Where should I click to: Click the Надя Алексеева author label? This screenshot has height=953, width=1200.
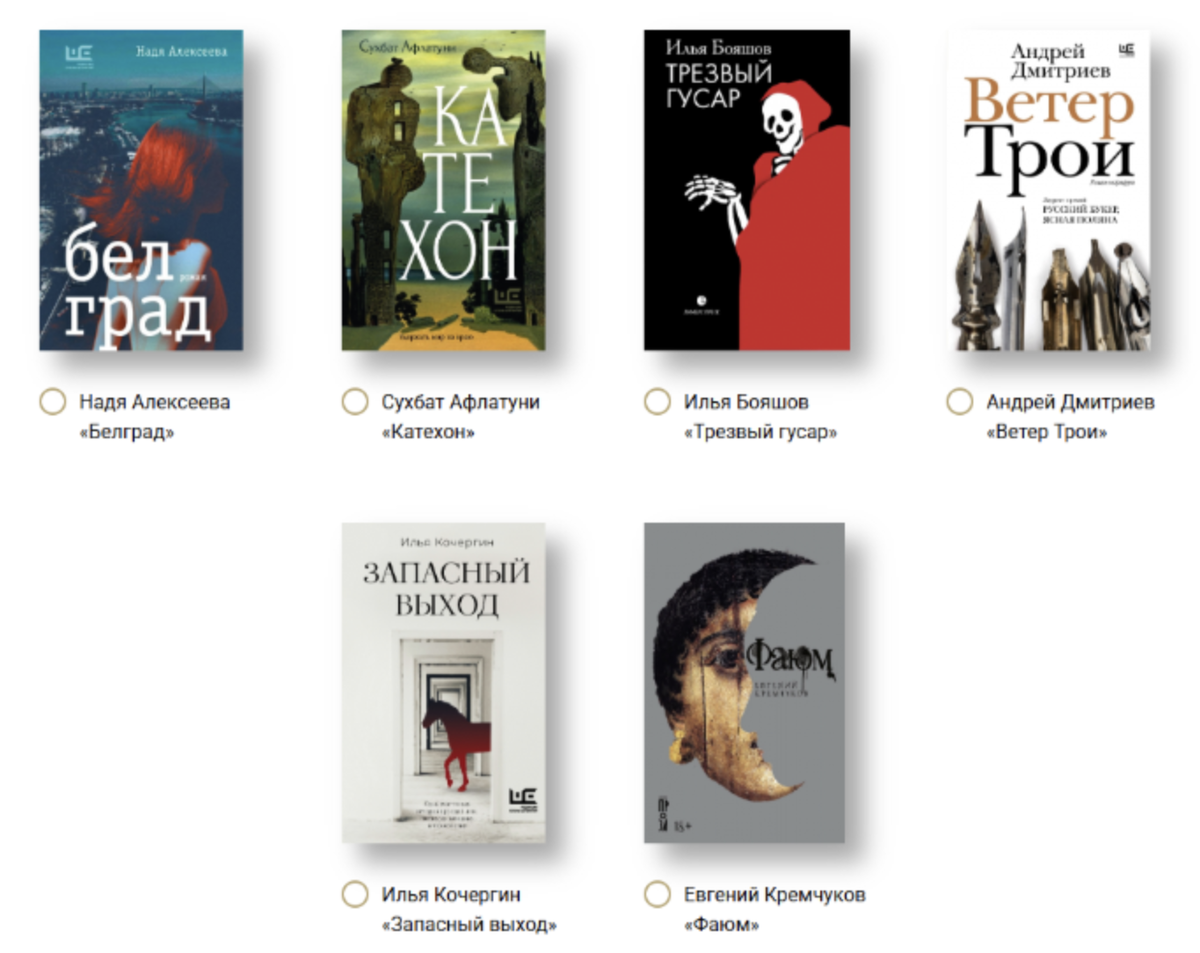pyautogui.click(x=155, y=402)
